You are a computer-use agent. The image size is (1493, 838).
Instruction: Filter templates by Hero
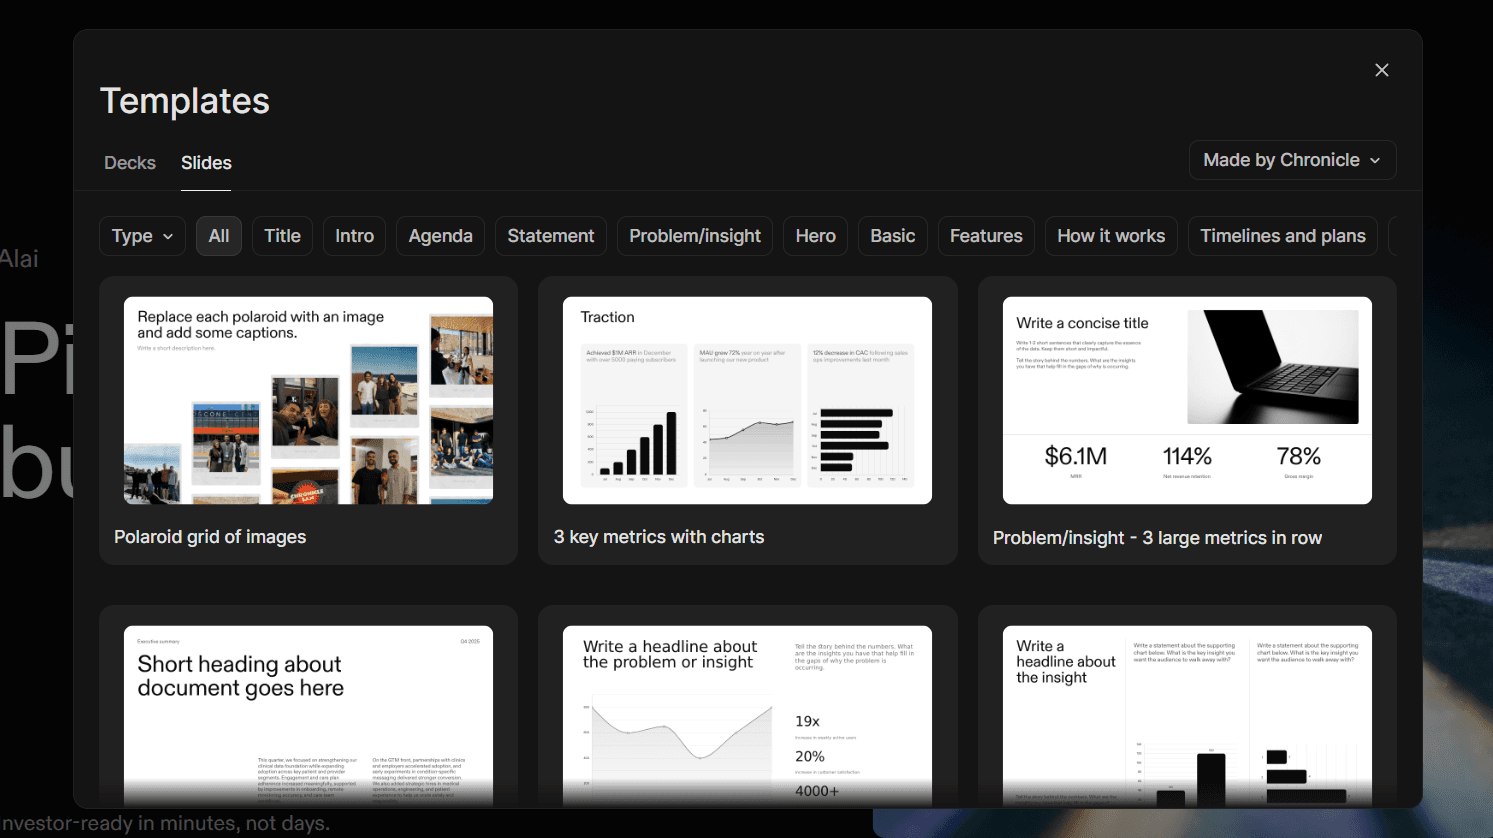815,236
